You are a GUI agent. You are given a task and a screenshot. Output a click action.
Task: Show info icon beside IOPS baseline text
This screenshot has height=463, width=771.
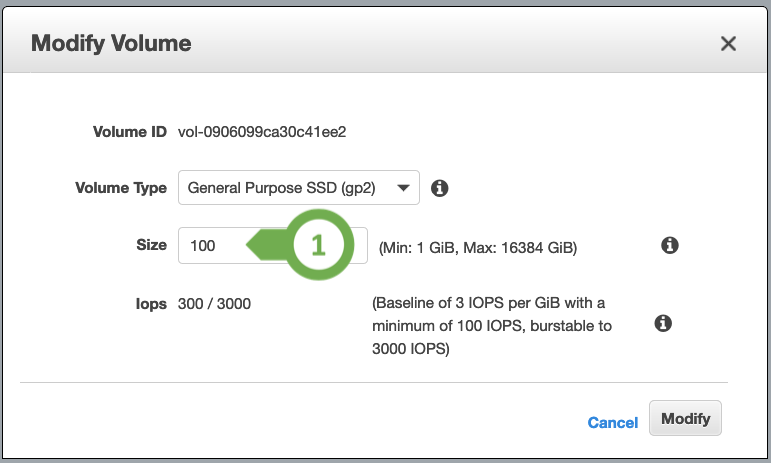point(663,323)
